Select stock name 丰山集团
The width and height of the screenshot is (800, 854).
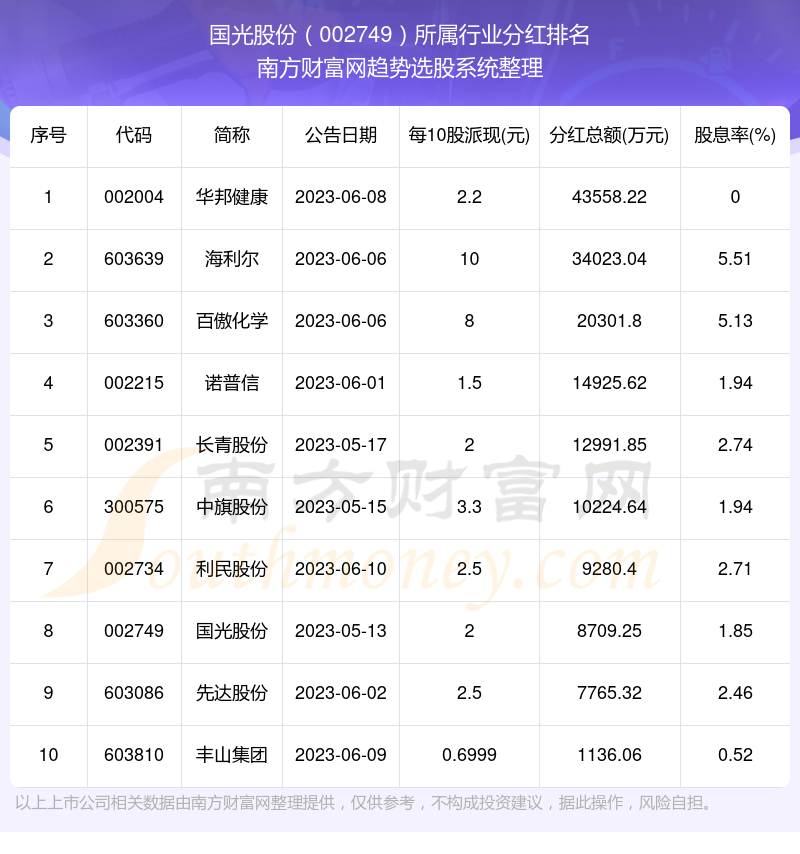coord(232,755)
